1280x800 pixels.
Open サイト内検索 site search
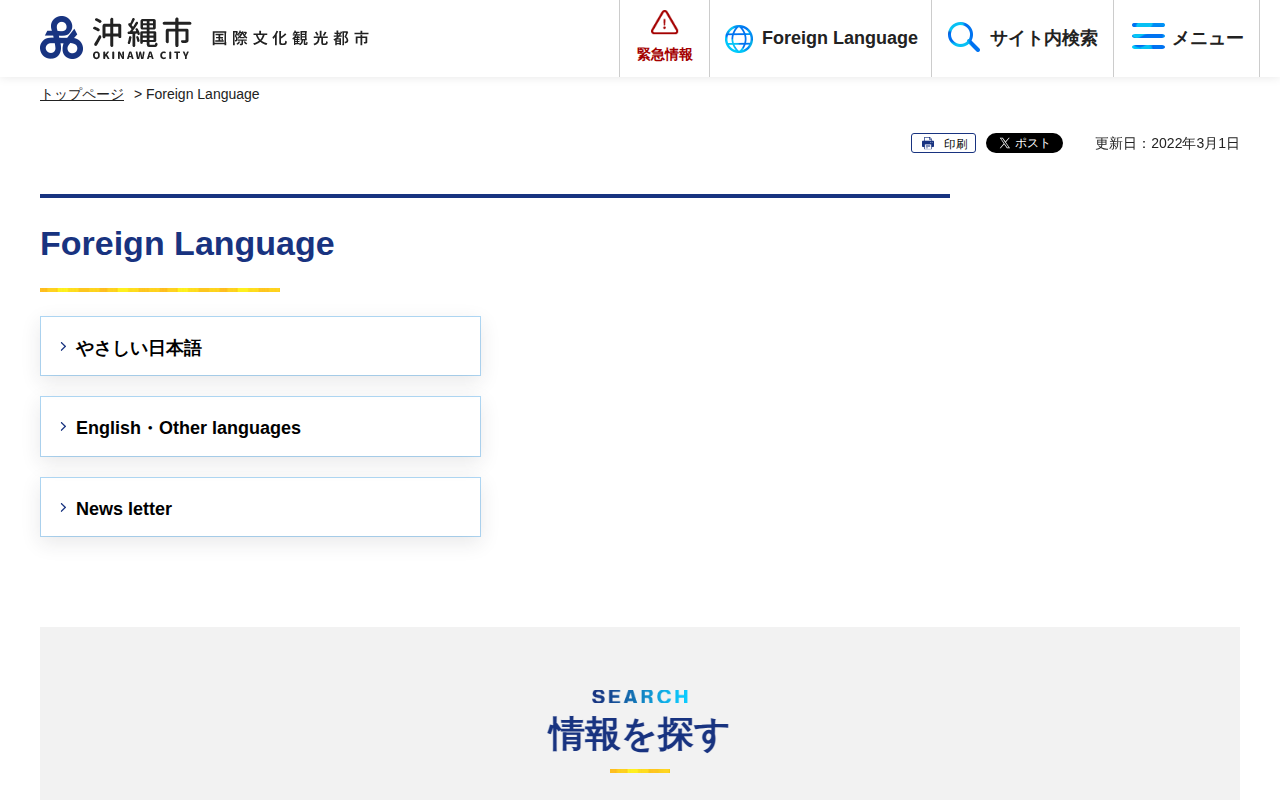(1043, 38)
